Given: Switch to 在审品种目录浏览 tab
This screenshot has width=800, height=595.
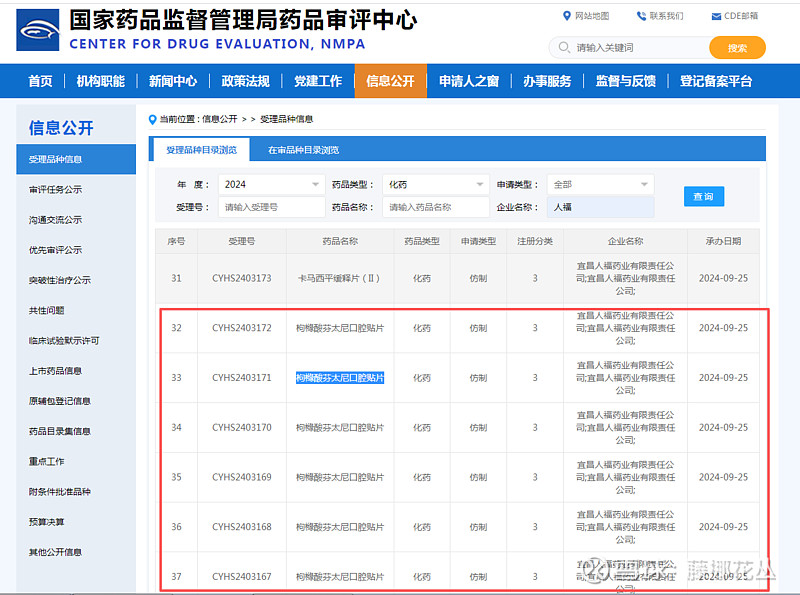Looking at the screenshot, I should (303, 150).
